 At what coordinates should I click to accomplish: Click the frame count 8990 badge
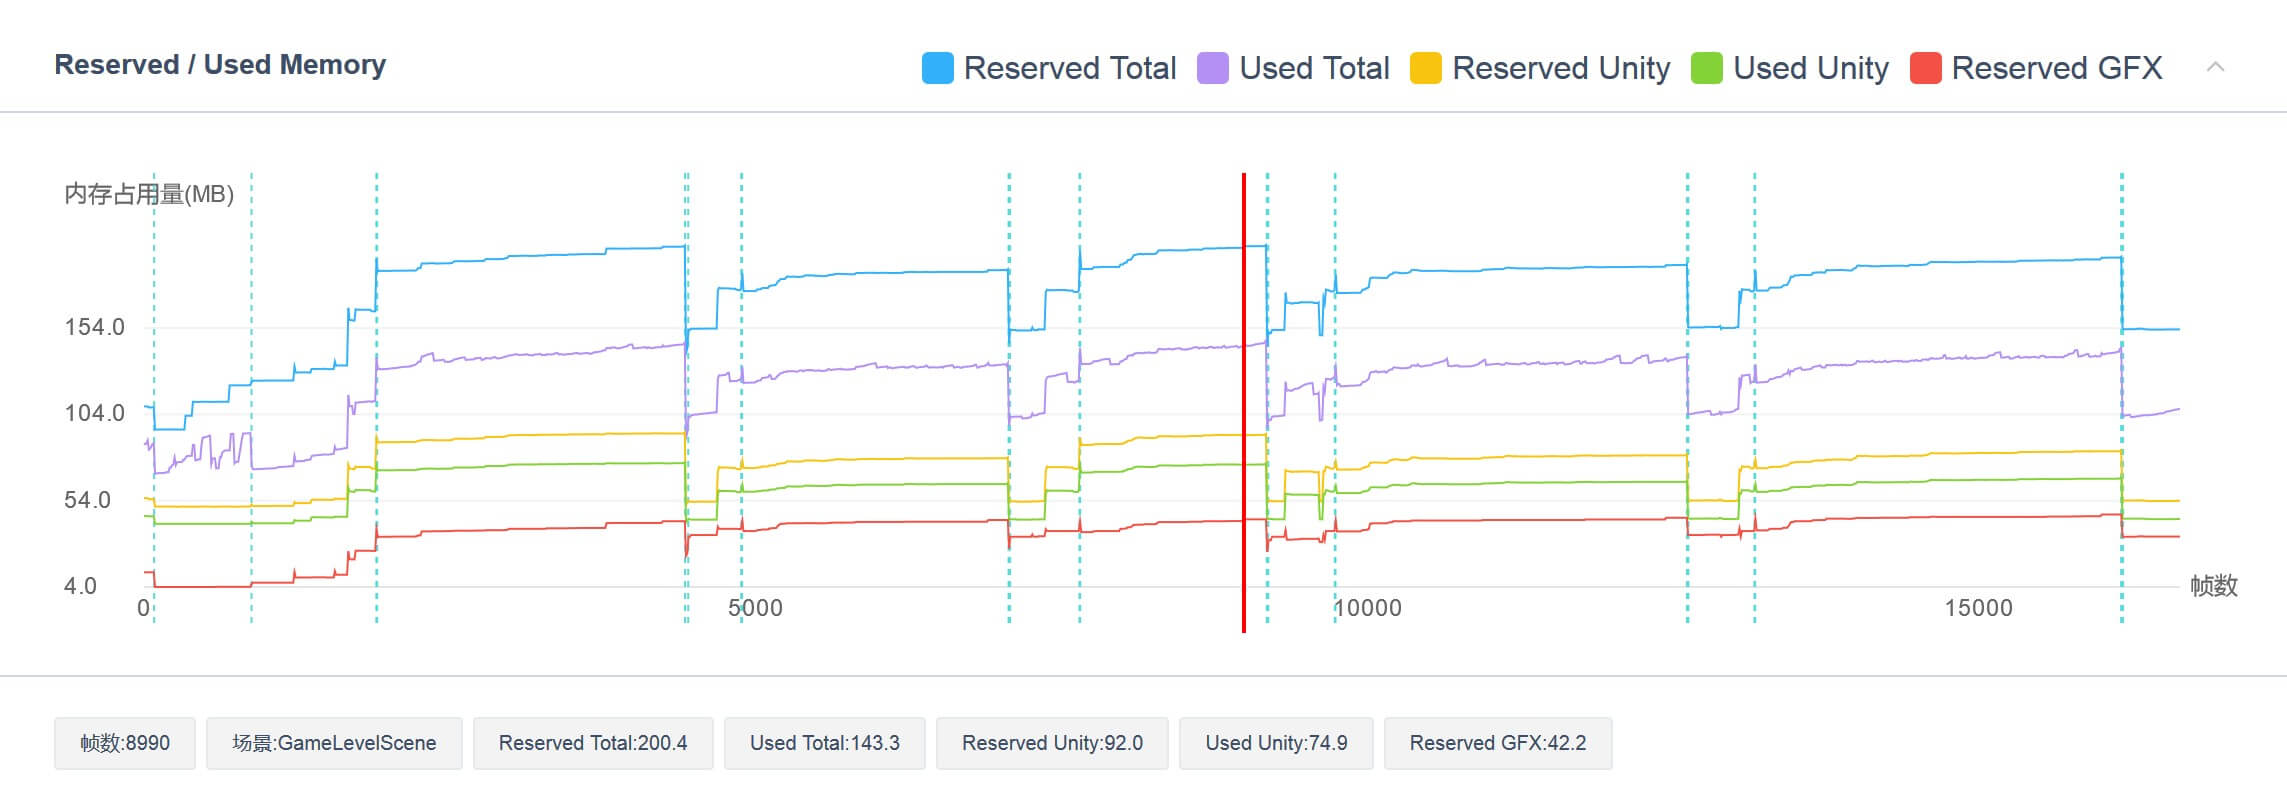pyautogui.click(x=125, y=743)
